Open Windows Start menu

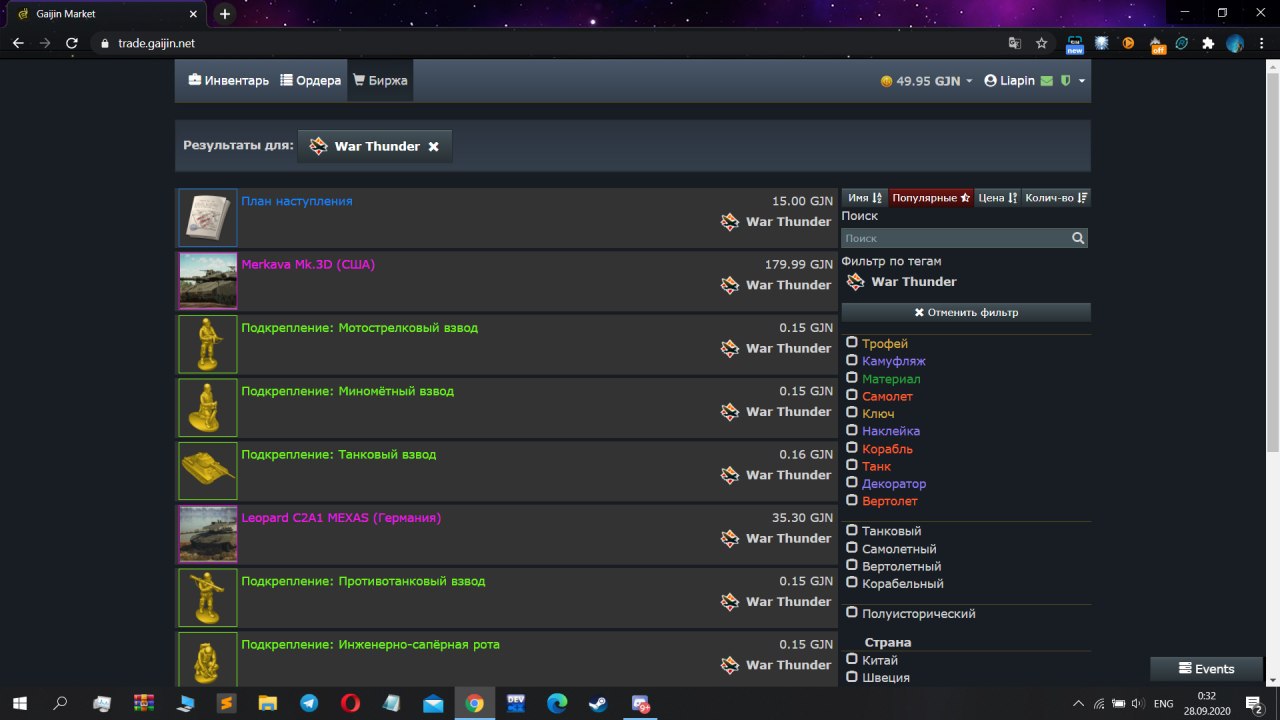(19, 704)
